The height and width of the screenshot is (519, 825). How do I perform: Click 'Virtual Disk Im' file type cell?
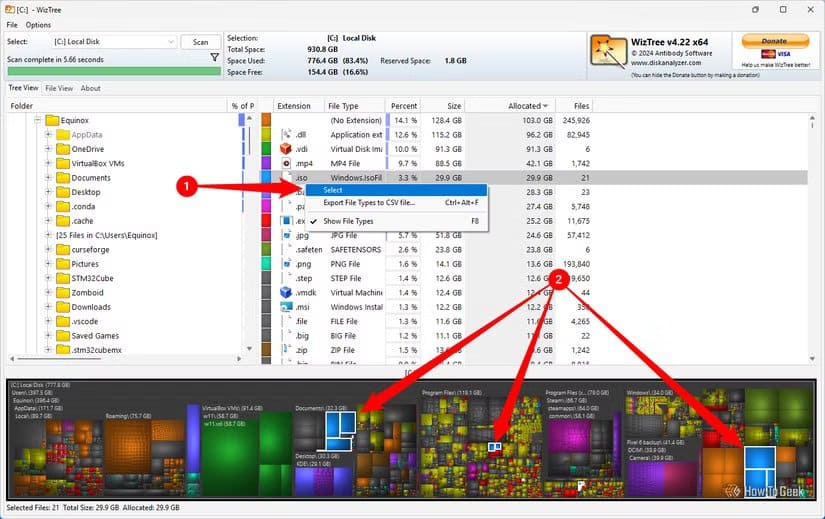pyautogui.click(x=356, y=149)
